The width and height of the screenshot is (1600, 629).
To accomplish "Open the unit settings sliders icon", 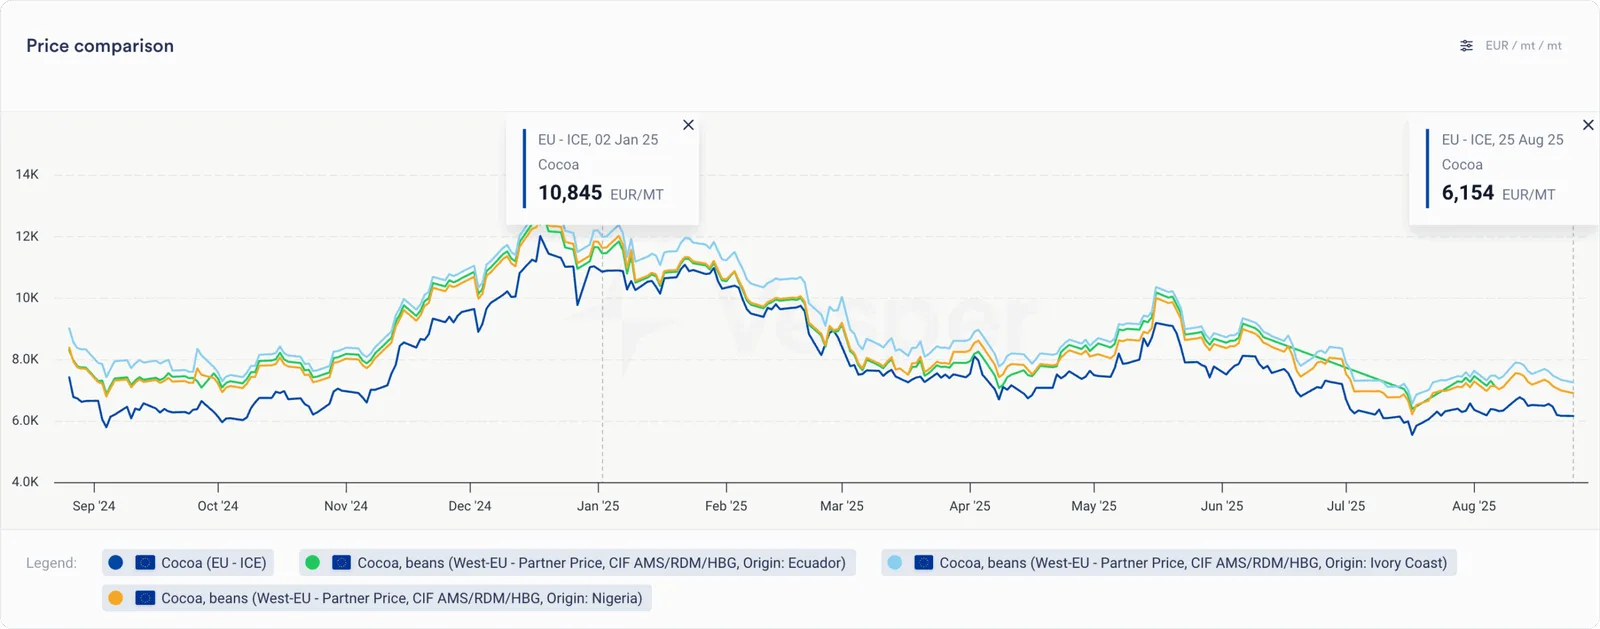I will click(x=1466, y=46).
